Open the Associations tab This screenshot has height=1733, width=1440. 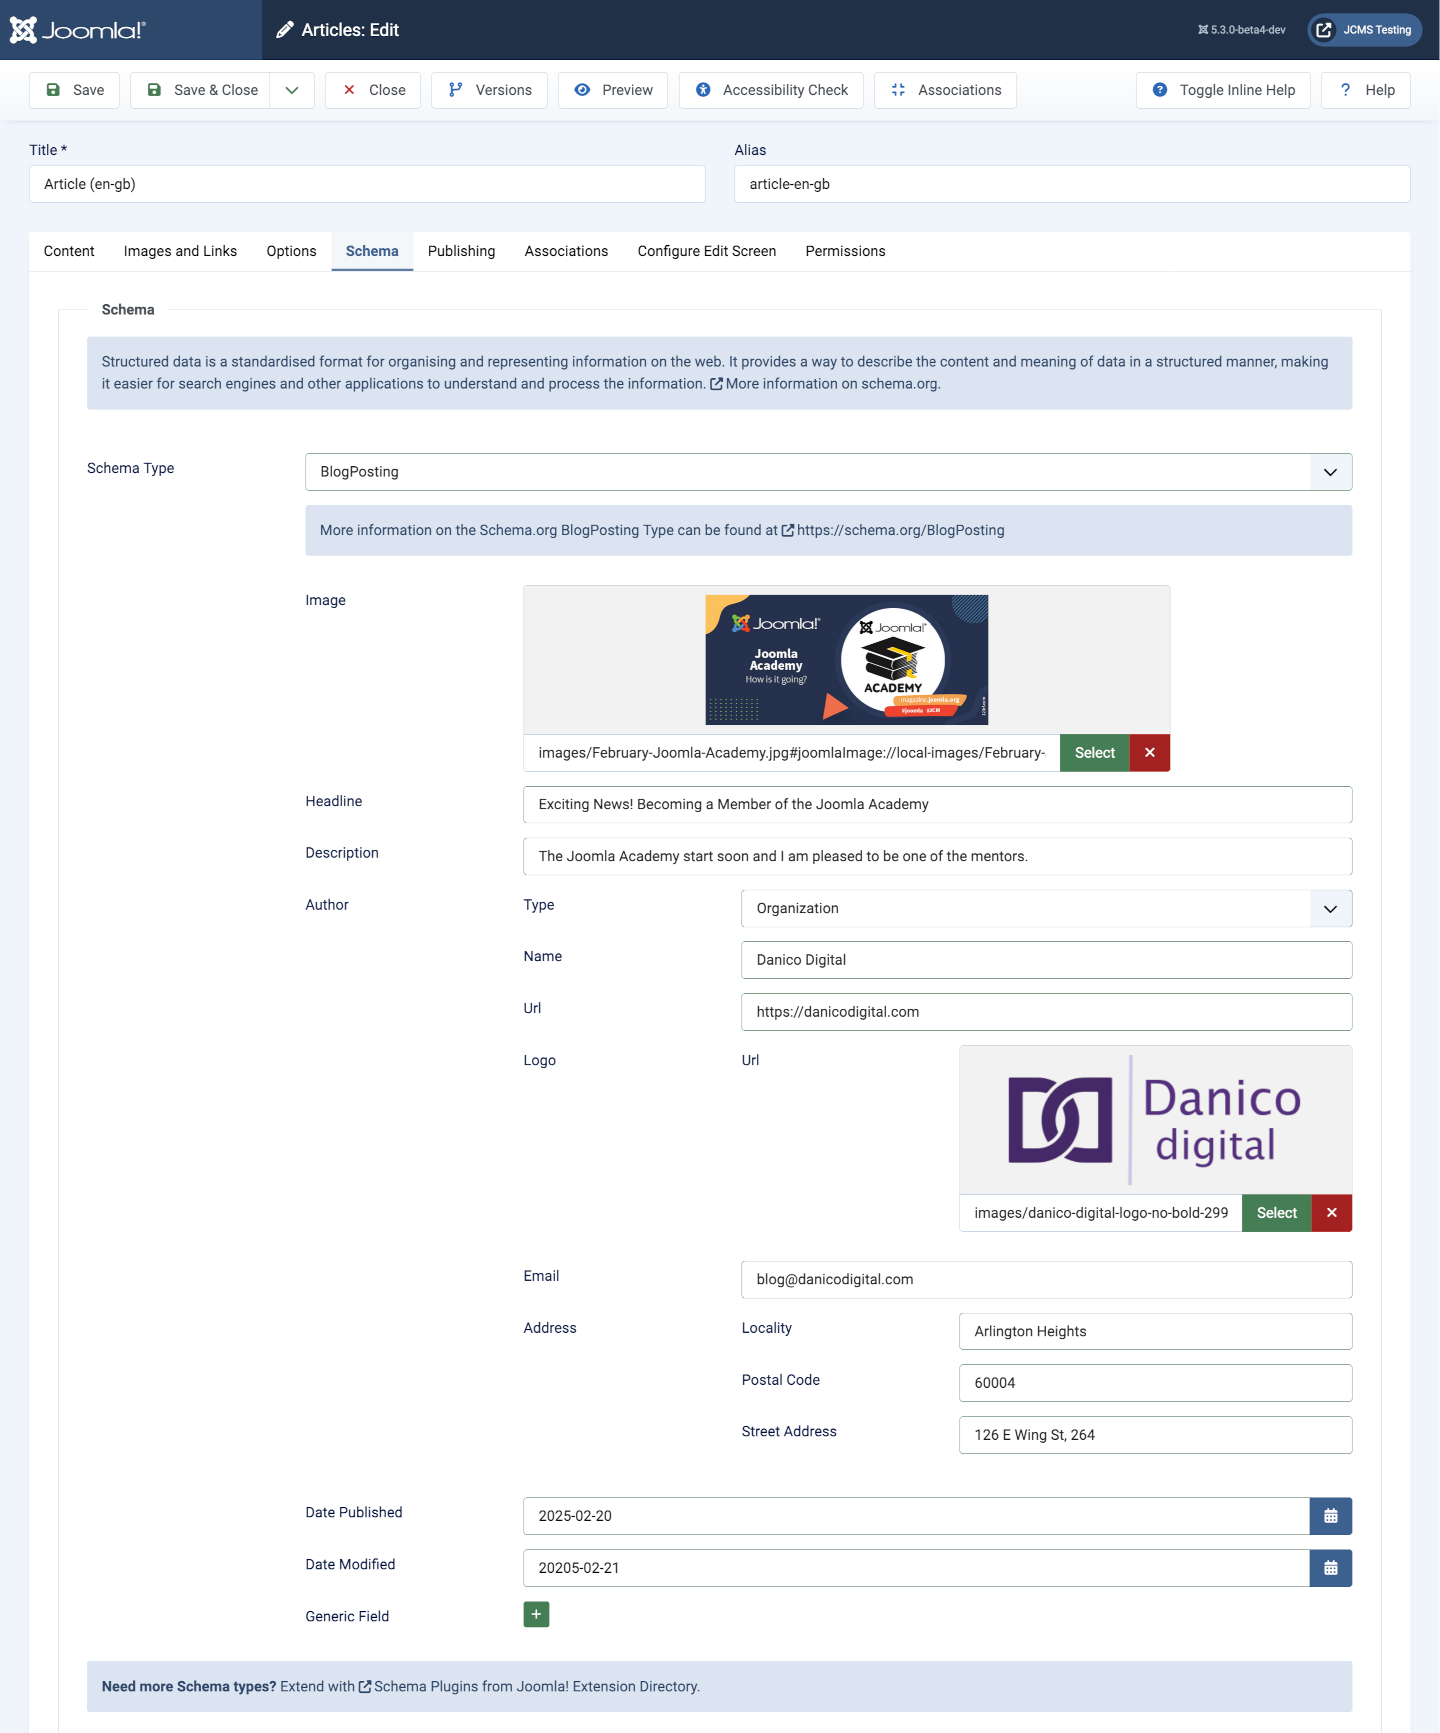566,251
